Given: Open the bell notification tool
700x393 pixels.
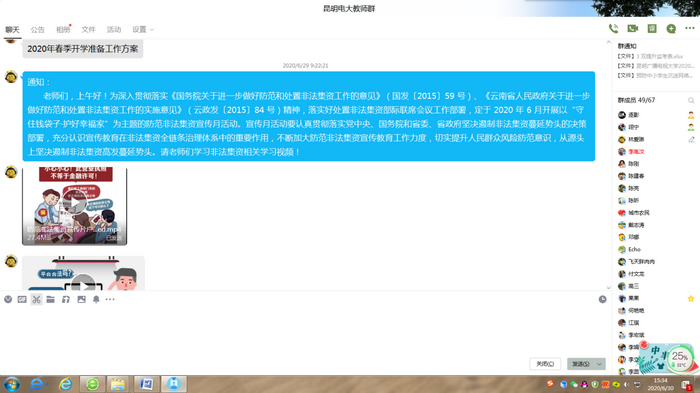Looking at the screenshot, I should [x=96, y=299].
